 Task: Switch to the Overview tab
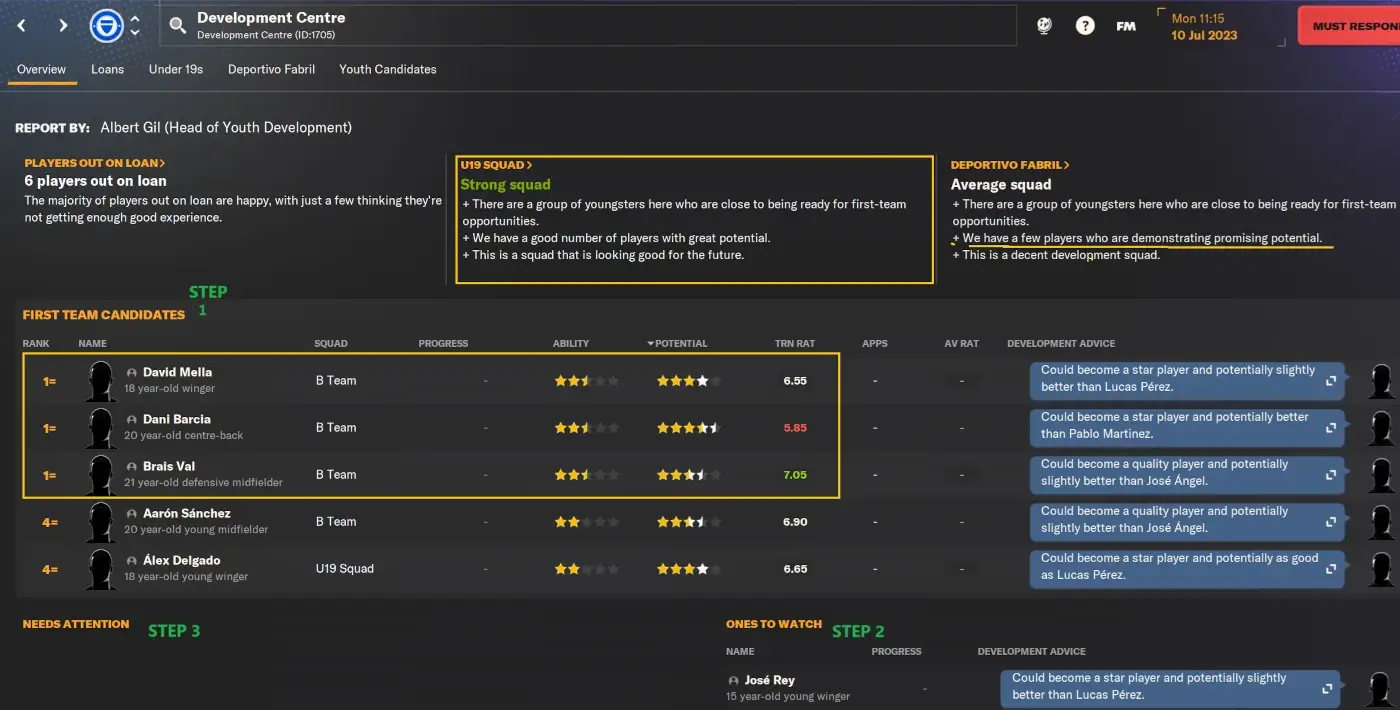tap(41, 69)
